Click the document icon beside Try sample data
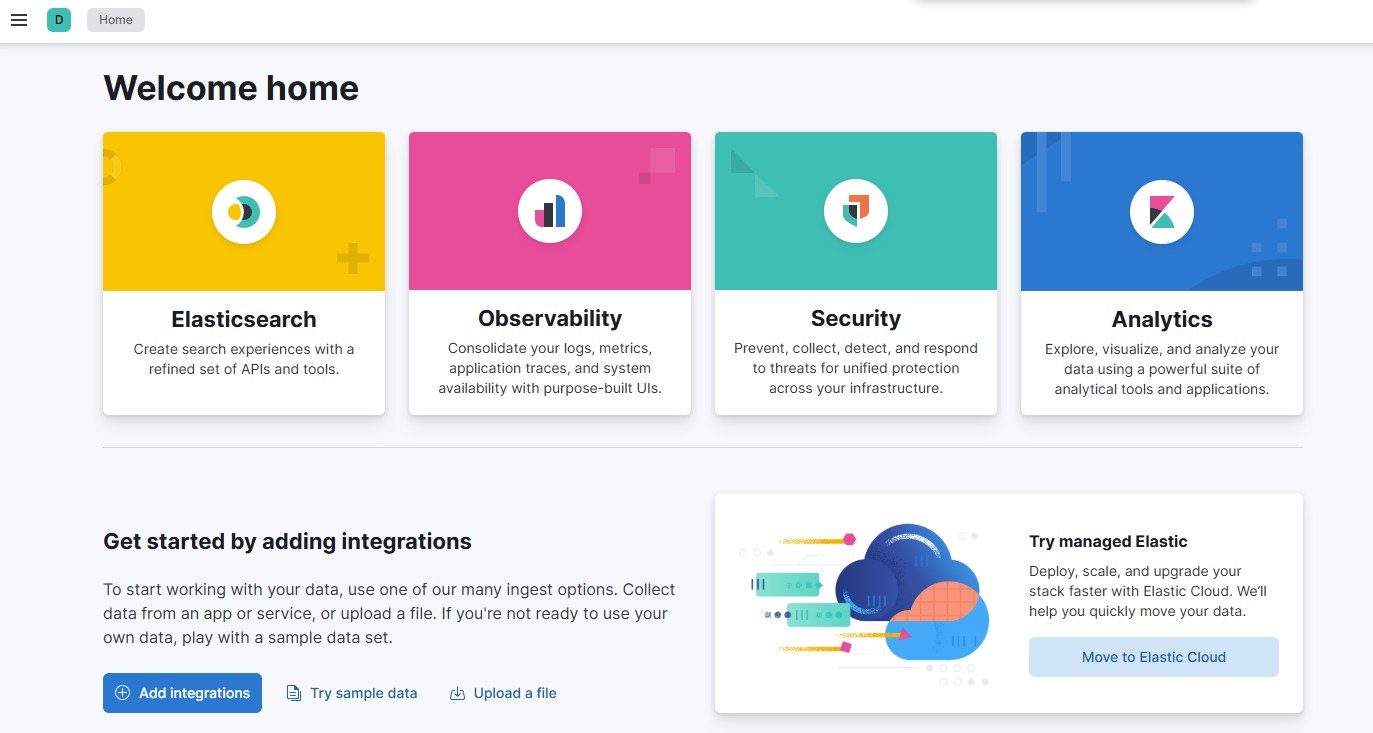The width and height of the screenshot is (1373, 733). pos(294,693)
